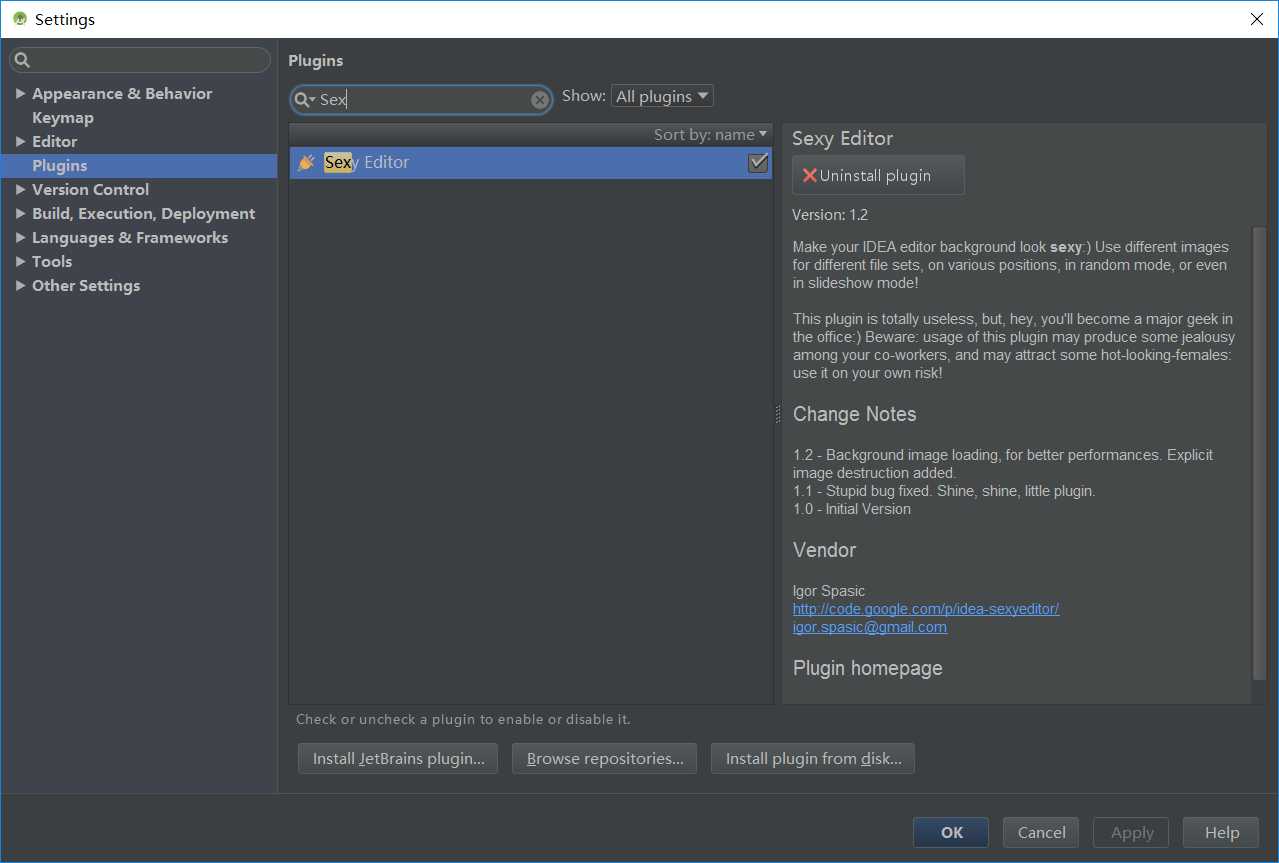The height and width of the screenshot is (863, 1279).
Task: Click Install plugin from disk button
Action: click(813, 758)
